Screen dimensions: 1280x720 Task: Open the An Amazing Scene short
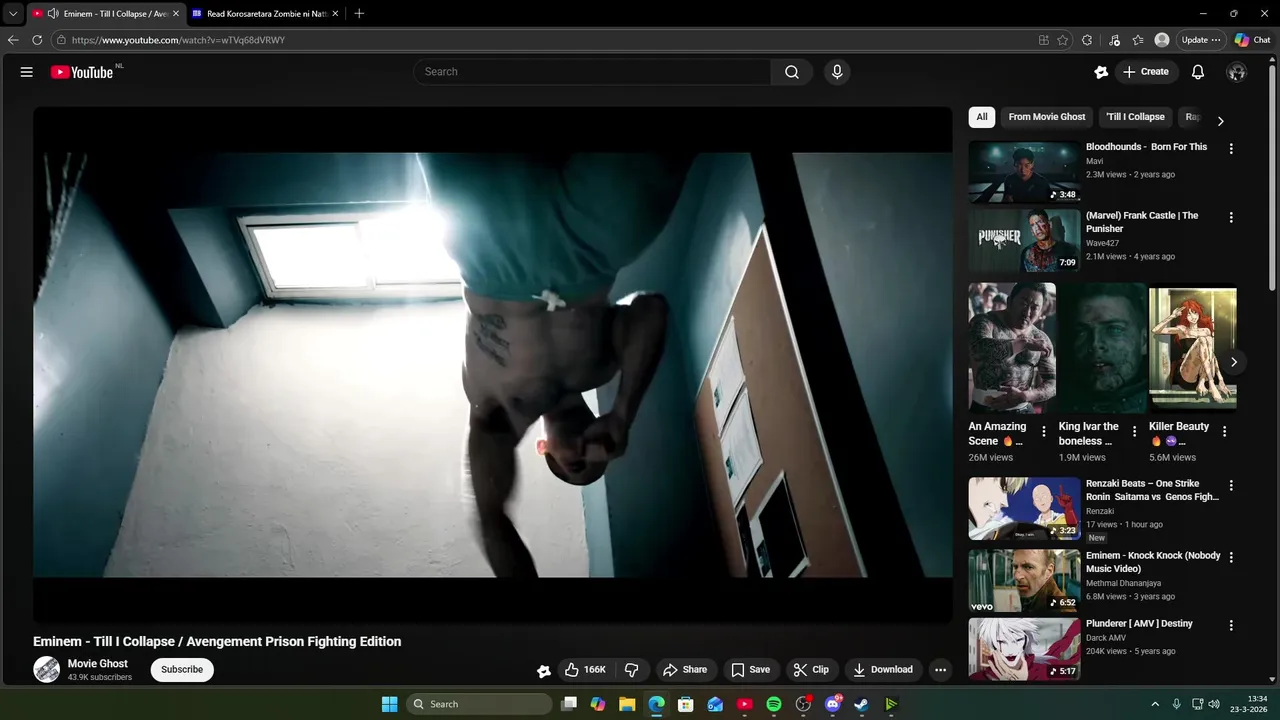pyautogui.click(x=1012, y=348)
